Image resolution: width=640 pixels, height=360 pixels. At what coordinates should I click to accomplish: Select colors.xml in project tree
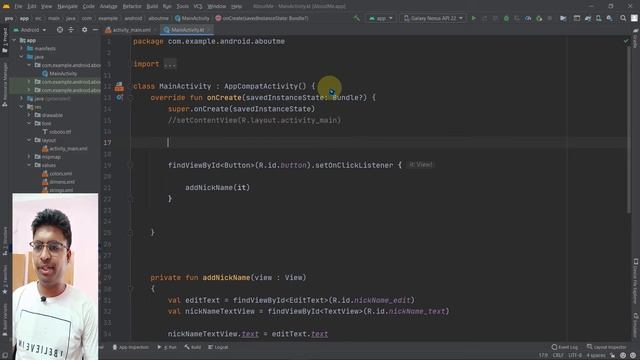[x=58, y=173]
